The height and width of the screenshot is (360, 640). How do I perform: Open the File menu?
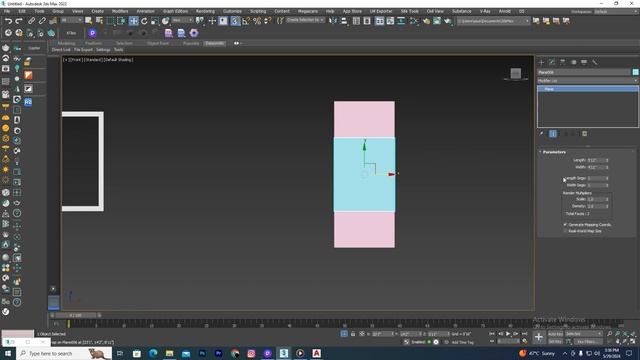click(x=7, y=11)
